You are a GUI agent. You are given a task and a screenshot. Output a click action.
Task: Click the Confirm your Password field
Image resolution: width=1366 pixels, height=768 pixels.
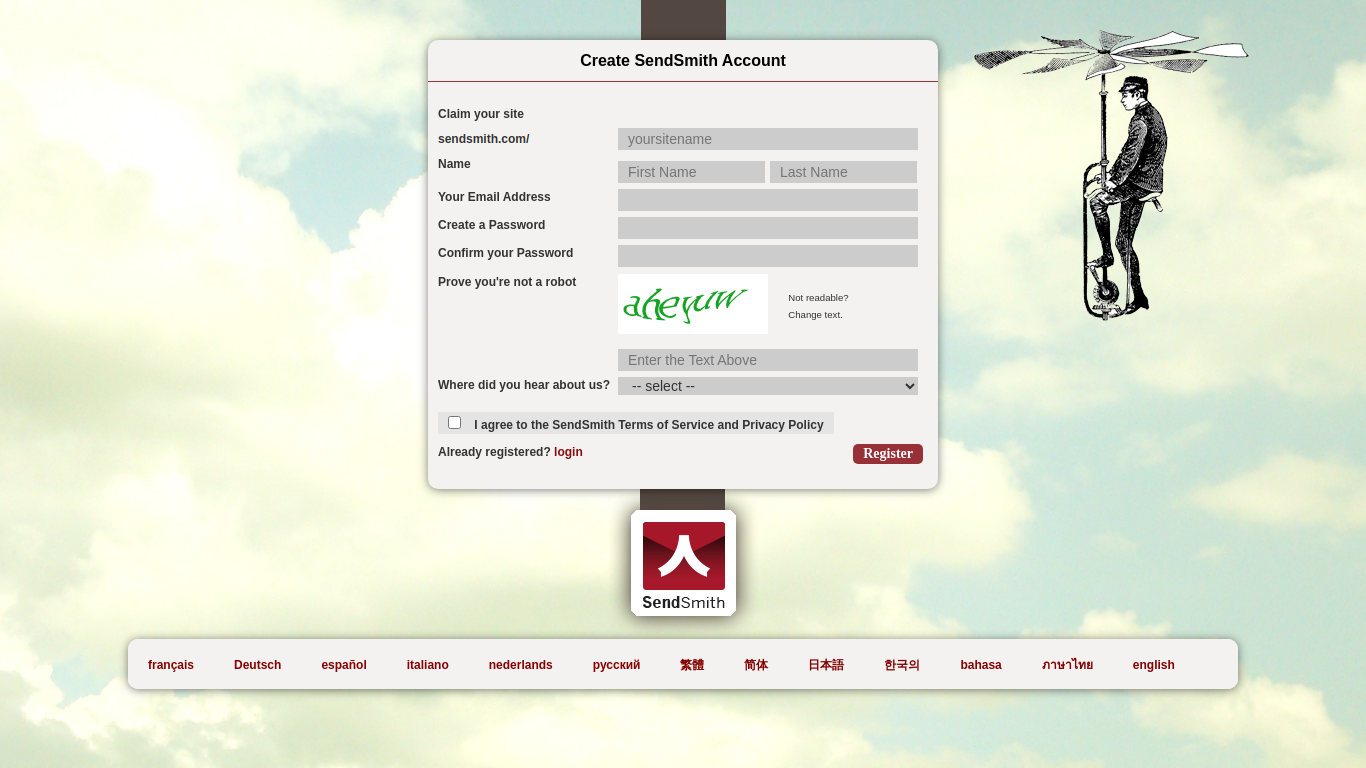(768, 256)
